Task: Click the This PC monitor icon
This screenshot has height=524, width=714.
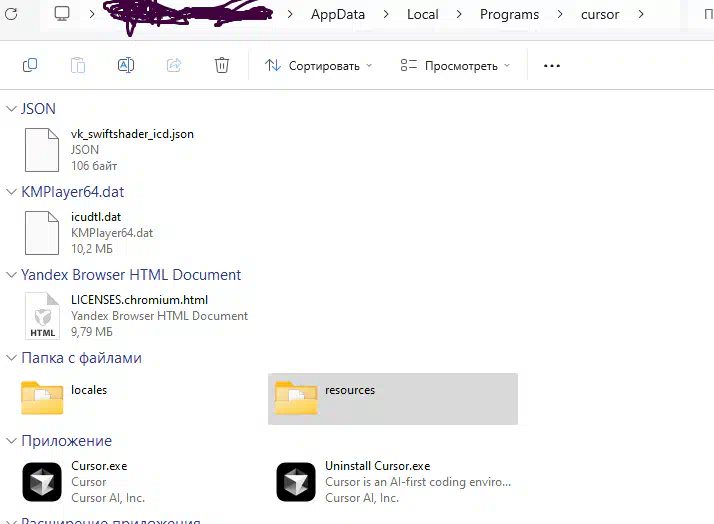Action: coord(62,14)
